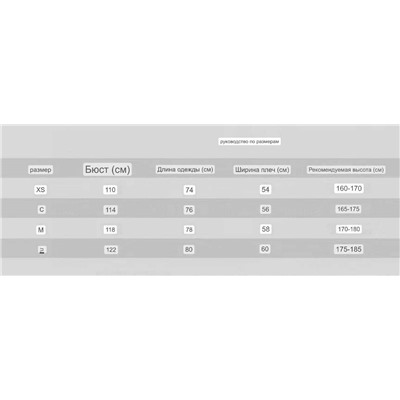Select the bust value 110
The width and height of the screenshot is (400, 400).
110,190
